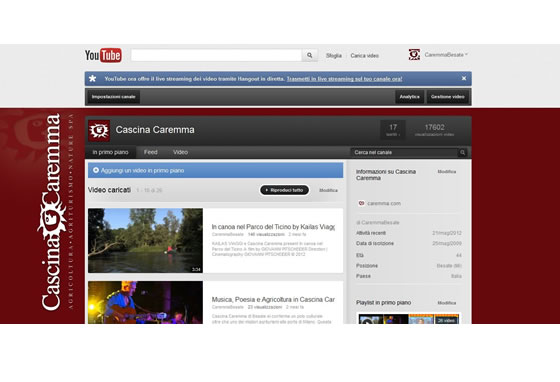560x382 pixels.
Task: Click the star icon in the blue banner
Action: (92, 79)
